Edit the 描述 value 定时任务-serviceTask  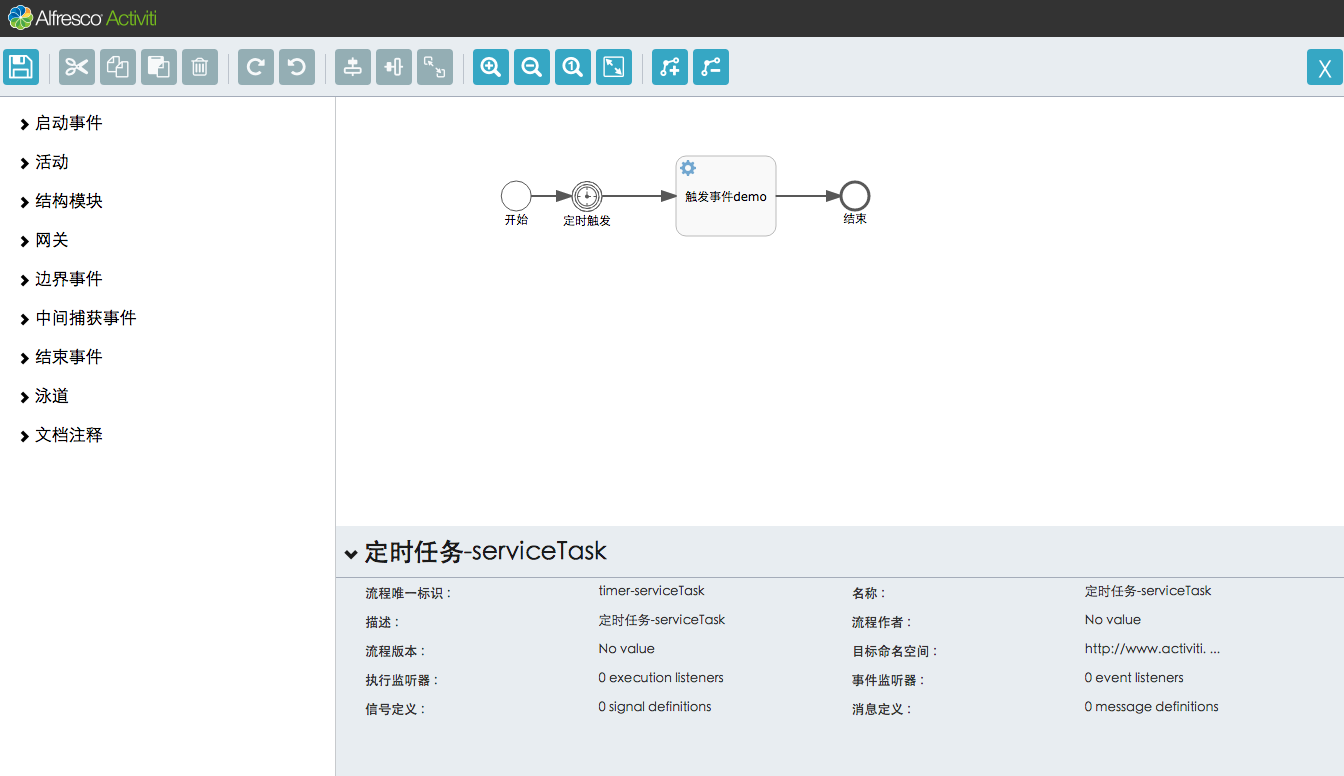tap(662, 620)
